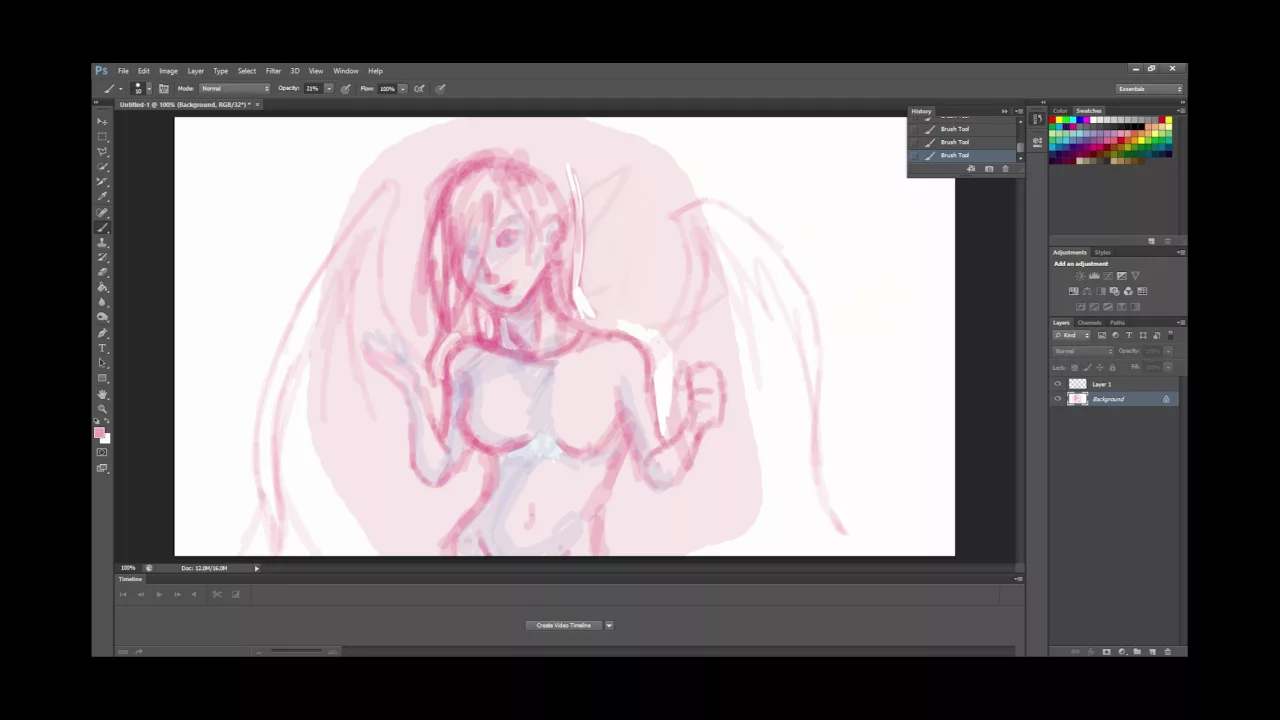This screenshot has height=720, width=1280.
Task: Enable airbrush build-up mode
Action: pos(418,88)
